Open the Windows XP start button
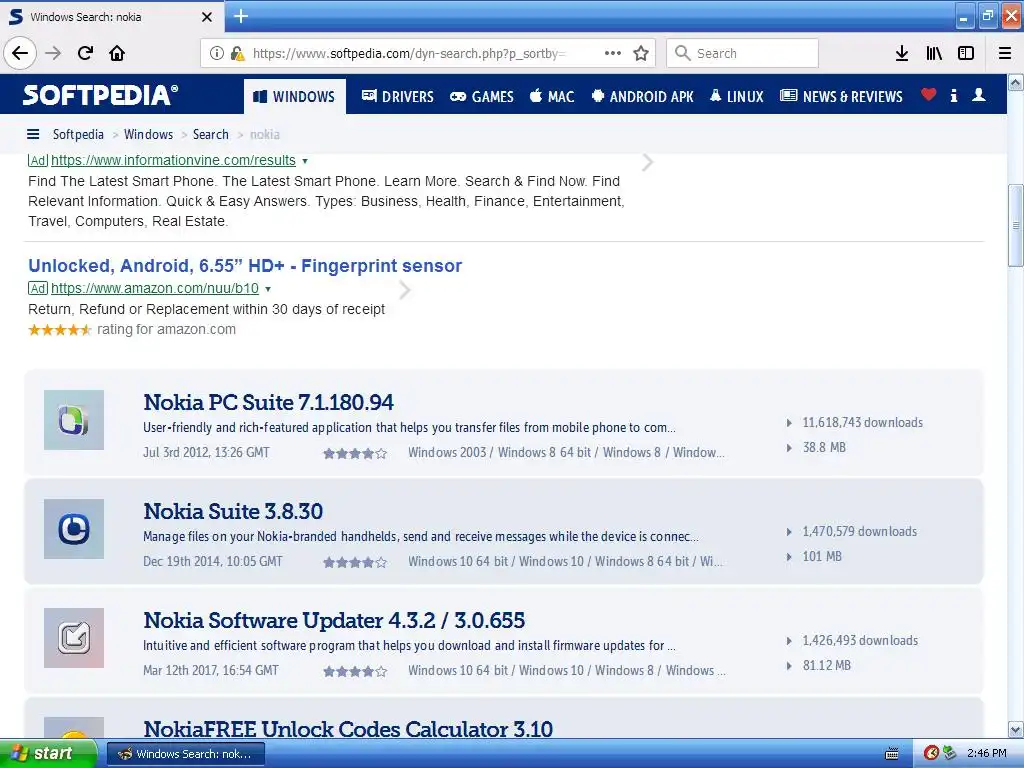 (48, 754)
